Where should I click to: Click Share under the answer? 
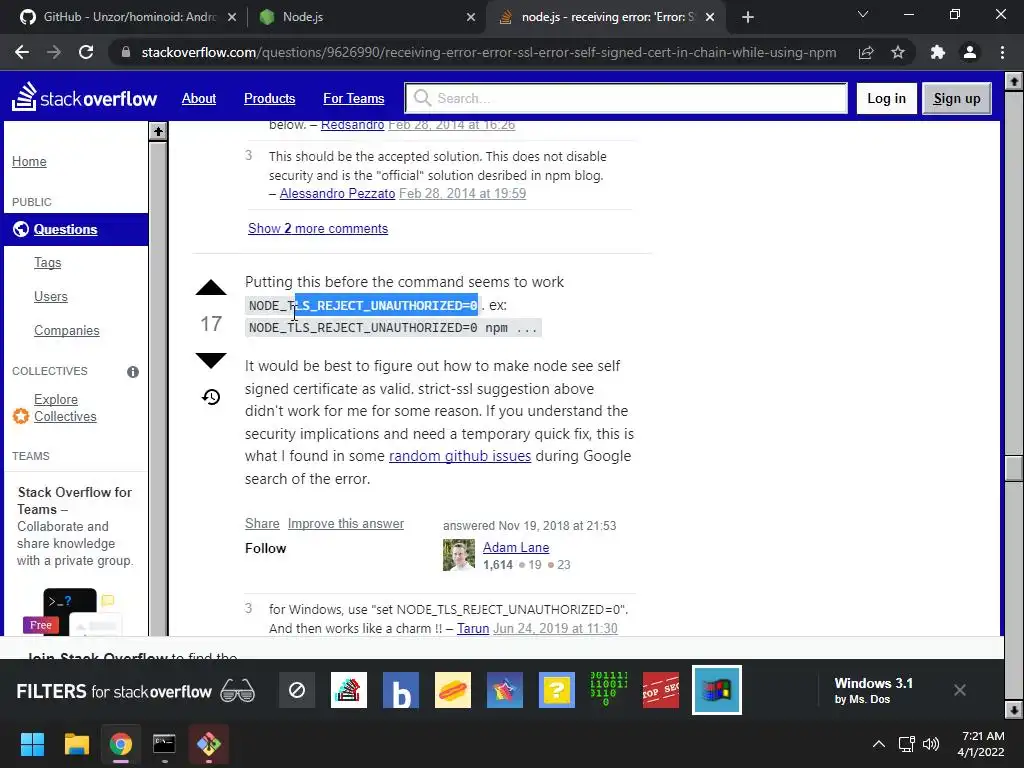(x=262, y=523)
